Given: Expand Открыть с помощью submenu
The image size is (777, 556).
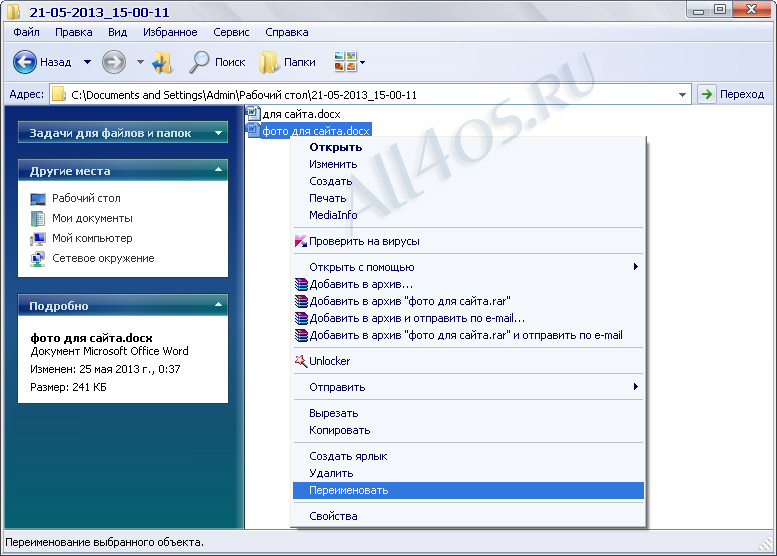Looking at the screenshot, I should click(636, 267).
